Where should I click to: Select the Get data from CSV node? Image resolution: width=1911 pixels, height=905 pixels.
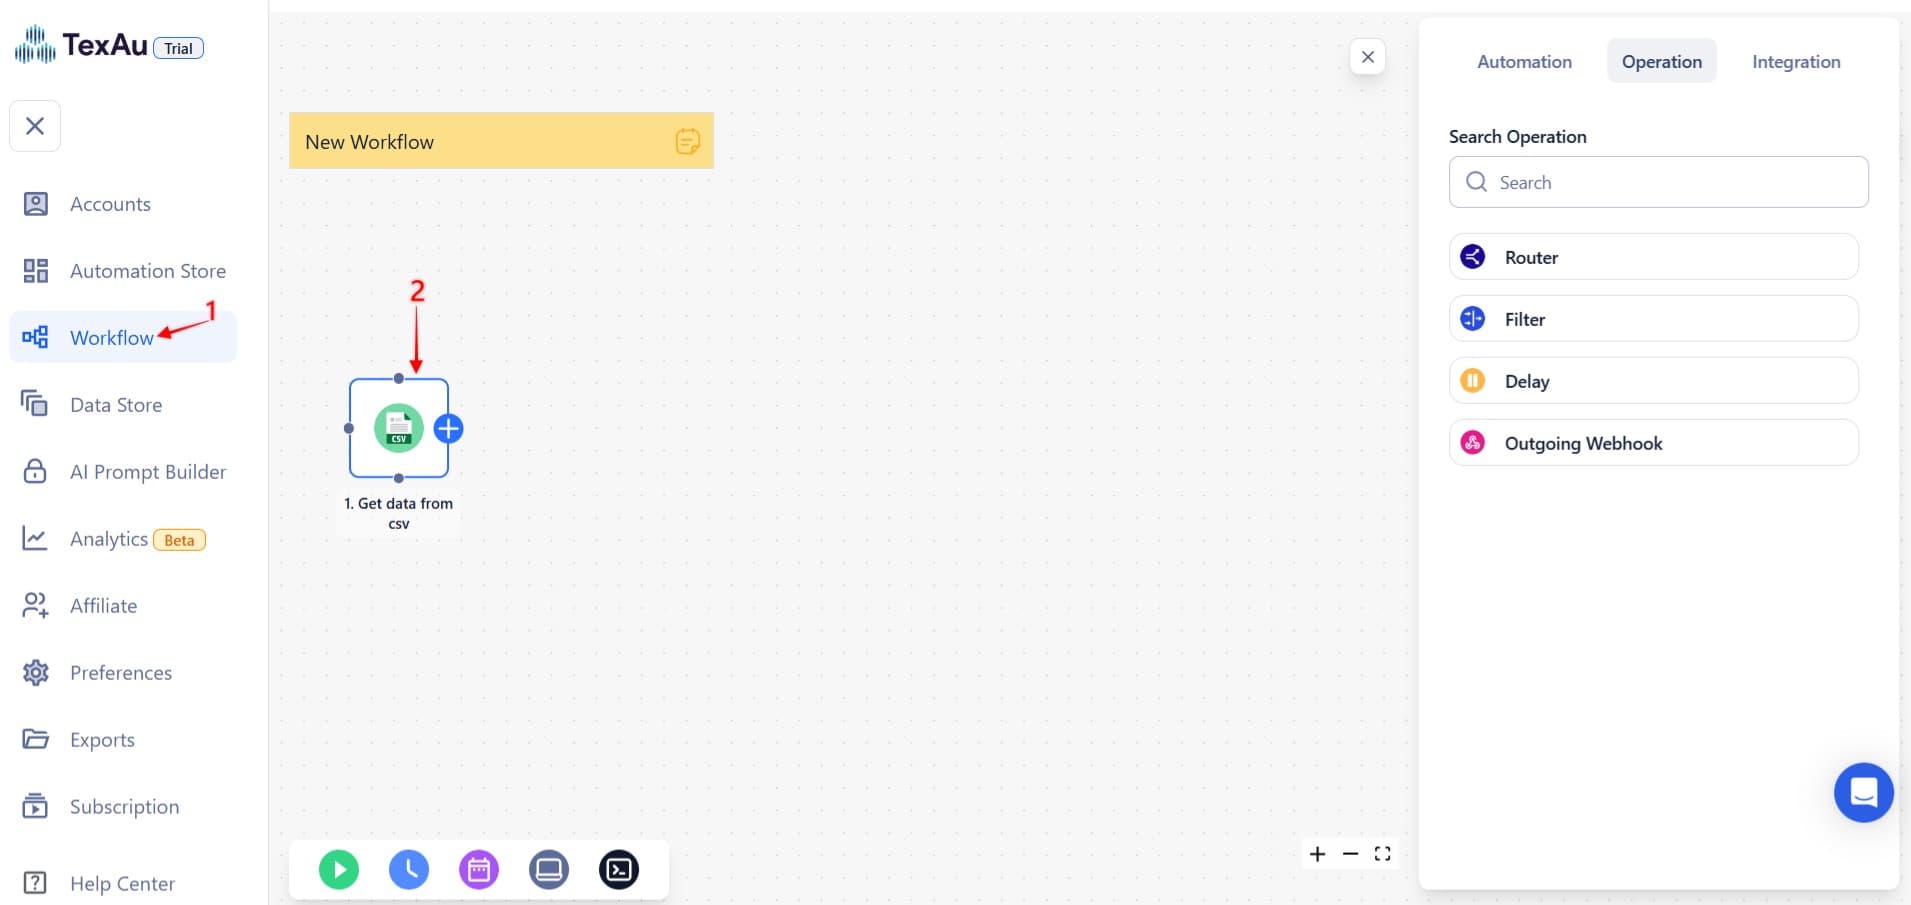coord(398,428)
